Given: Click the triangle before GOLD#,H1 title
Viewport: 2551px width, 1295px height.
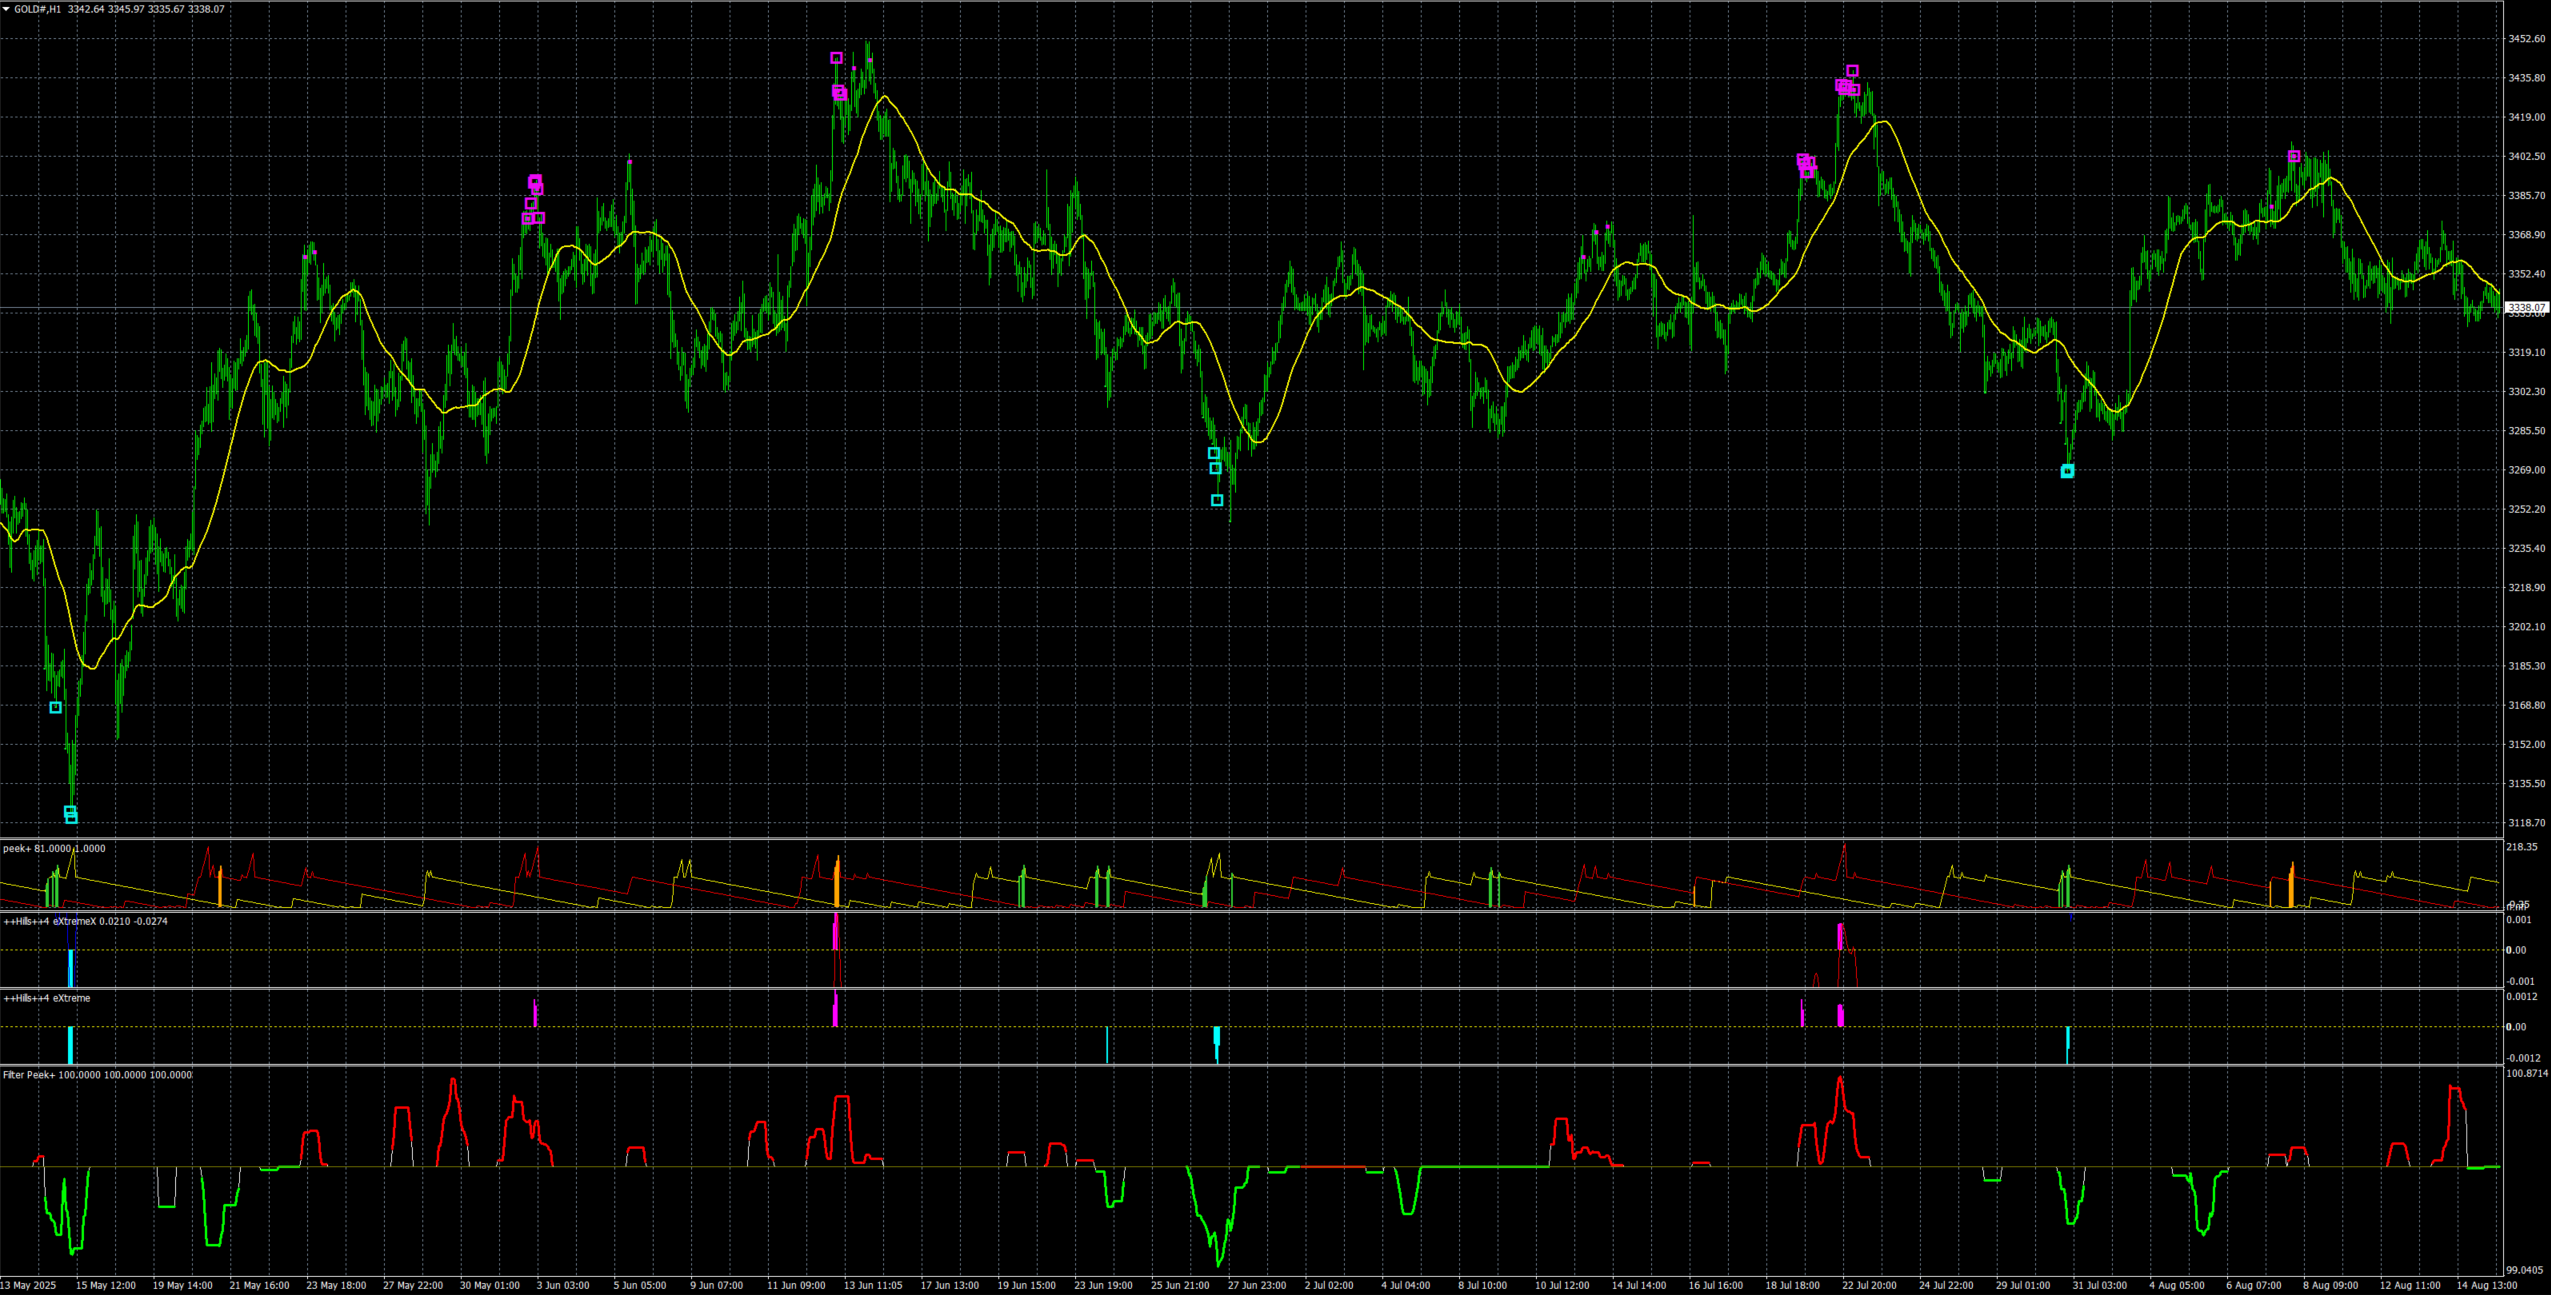Looking at the screenshot, I should point(6,9).
